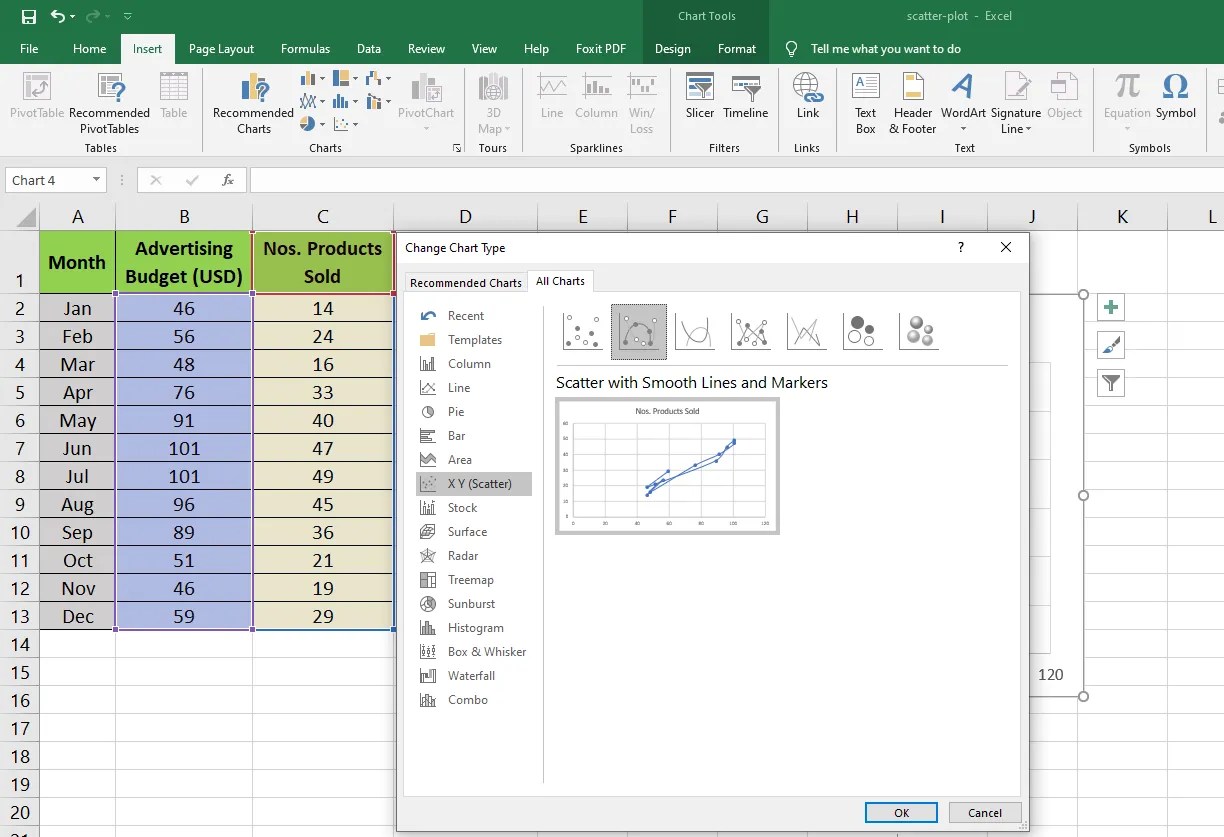Click the smooth lines chart preview
This screenshot has width=1224, height=837.
[666, 466]
